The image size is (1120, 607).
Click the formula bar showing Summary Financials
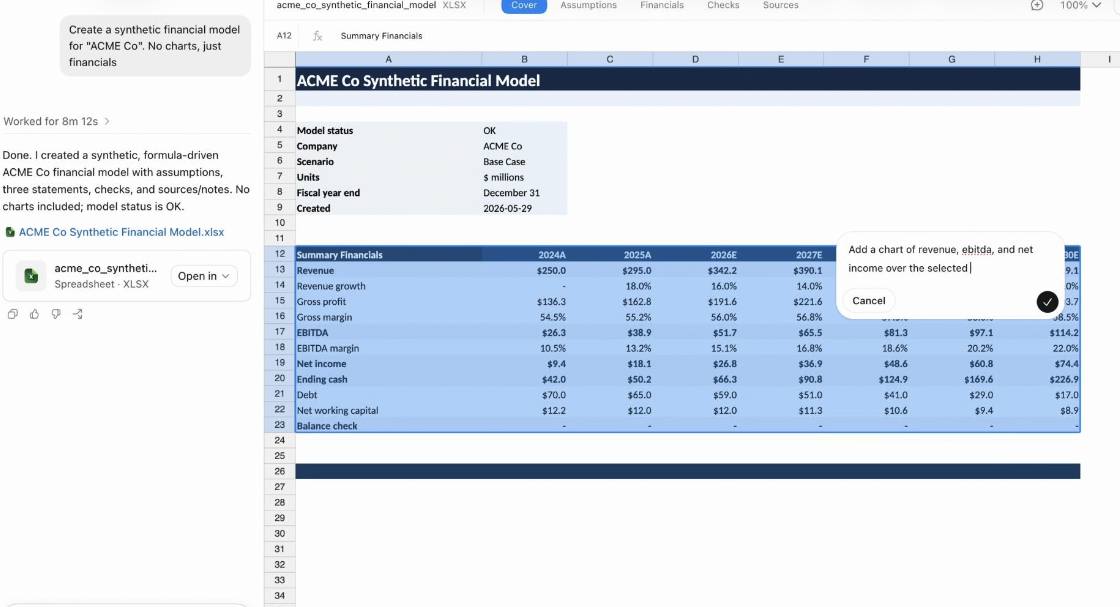(x=381, y=36)
